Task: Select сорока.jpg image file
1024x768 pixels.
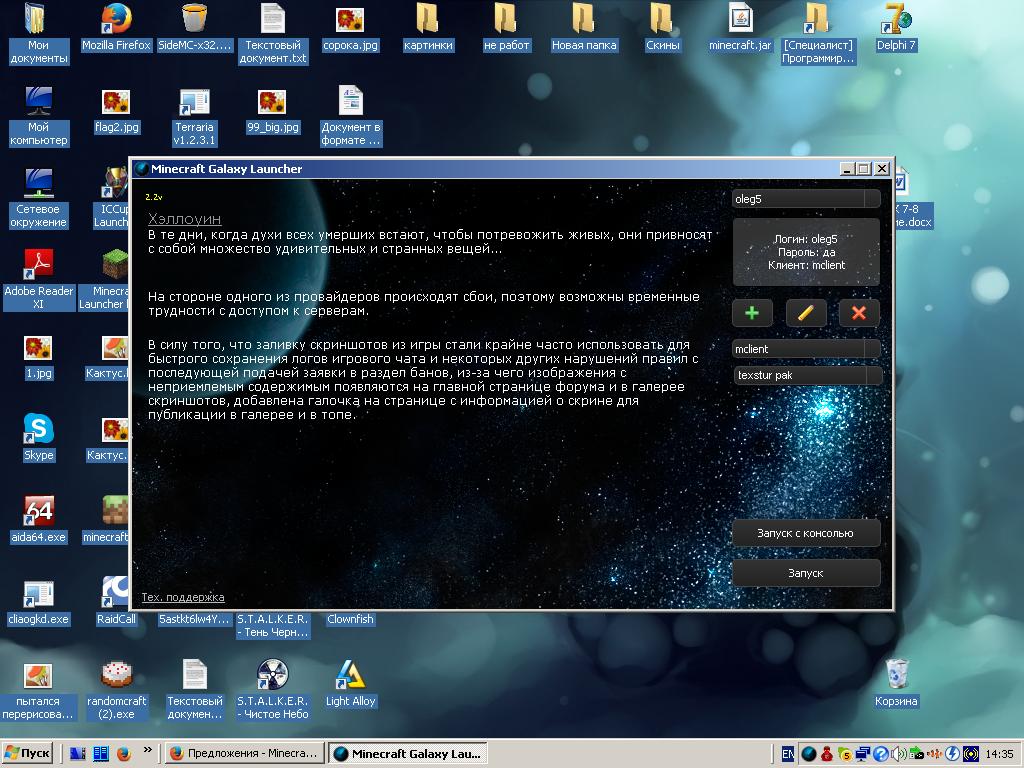Action: 350,28
